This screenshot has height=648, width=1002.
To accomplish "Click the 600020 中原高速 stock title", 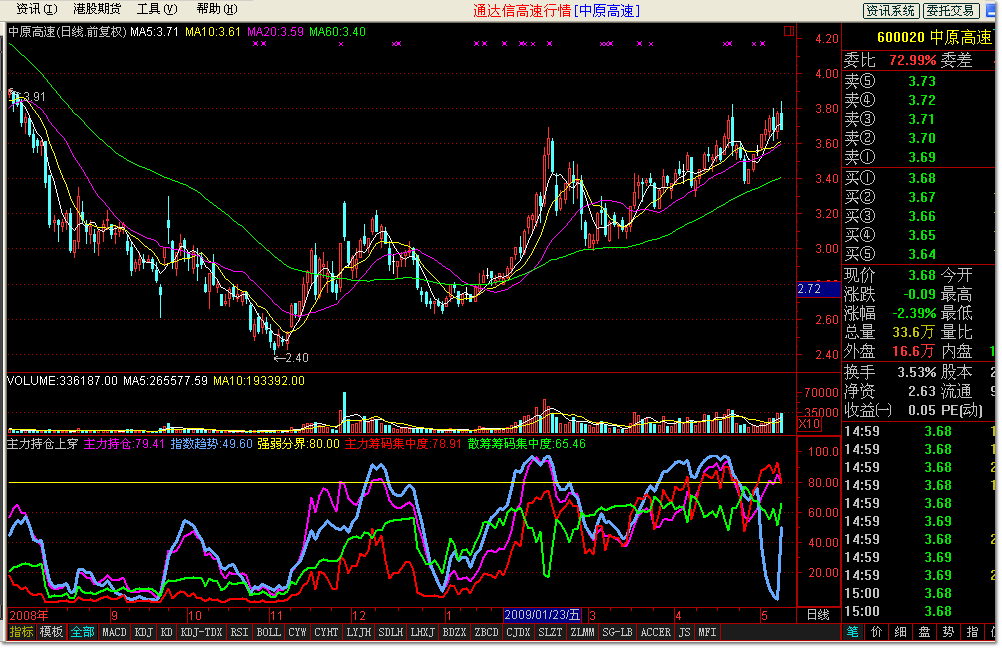I will pyautogui.click(x=934, y=38).
